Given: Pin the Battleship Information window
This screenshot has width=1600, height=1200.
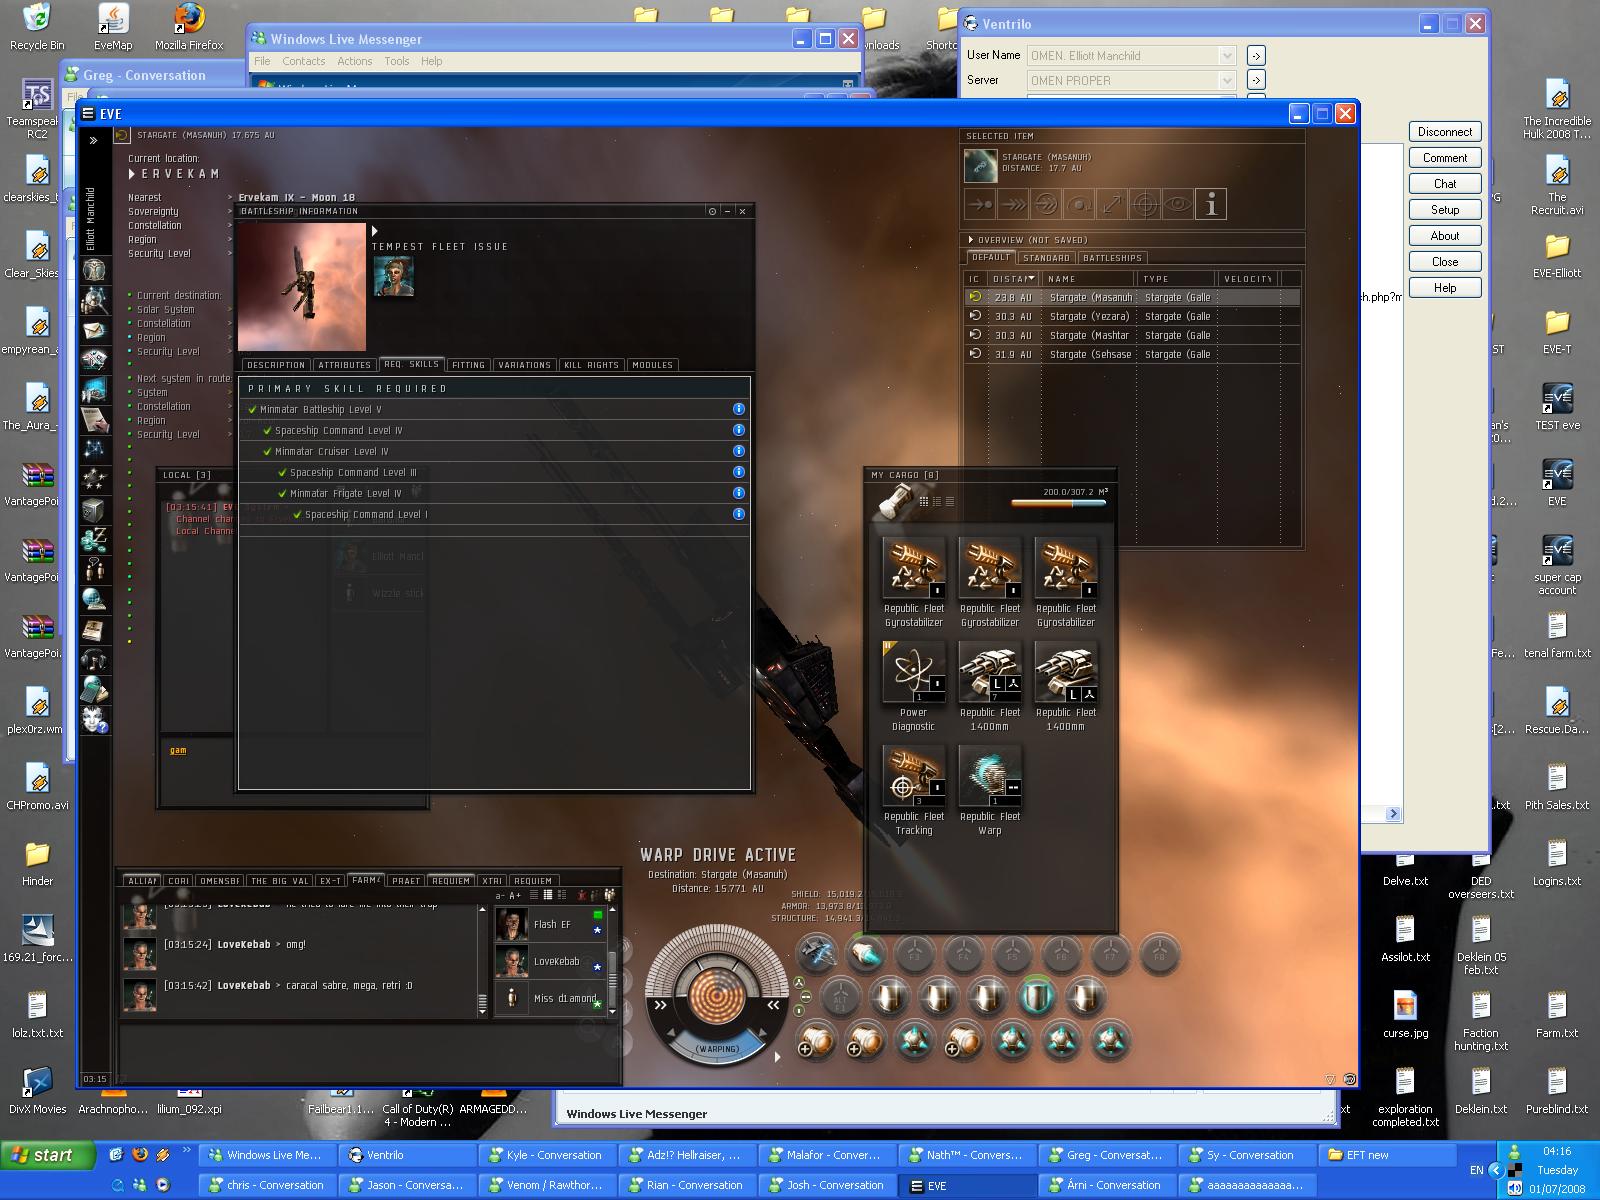Looking at the screenshot, I should click(712, 211).
